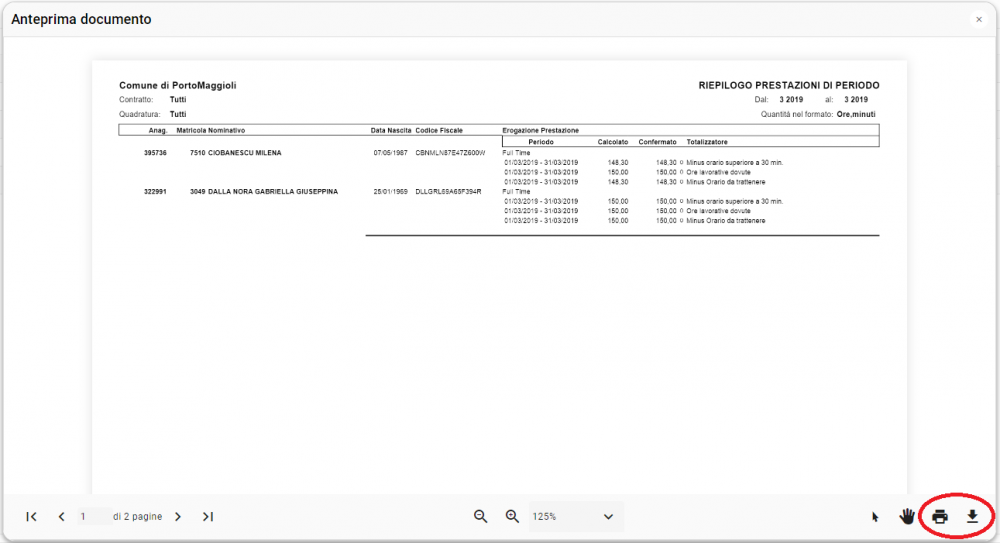Go to the next page
This screenshot has height=543, width=1000.
[x=178, y=517]
